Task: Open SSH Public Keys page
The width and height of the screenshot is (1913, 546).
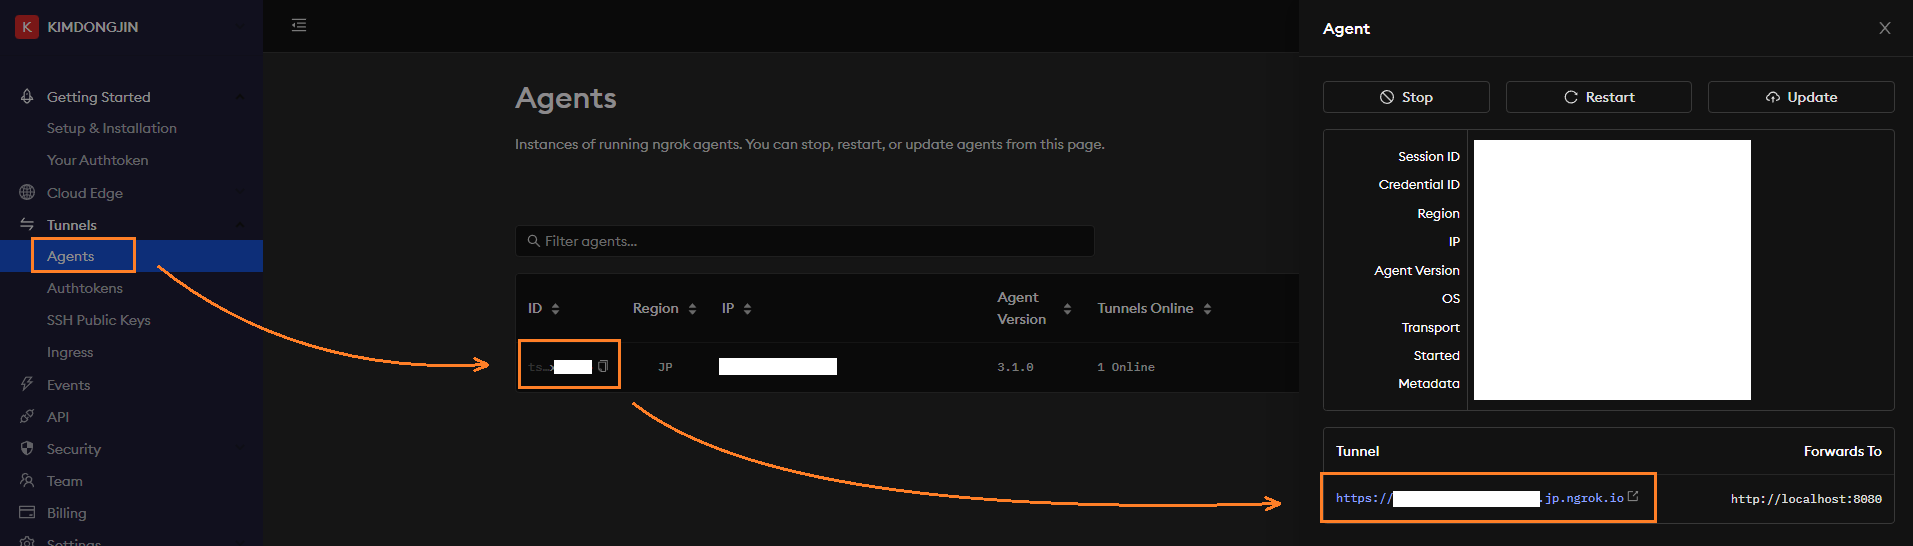Action: (99, 320)
